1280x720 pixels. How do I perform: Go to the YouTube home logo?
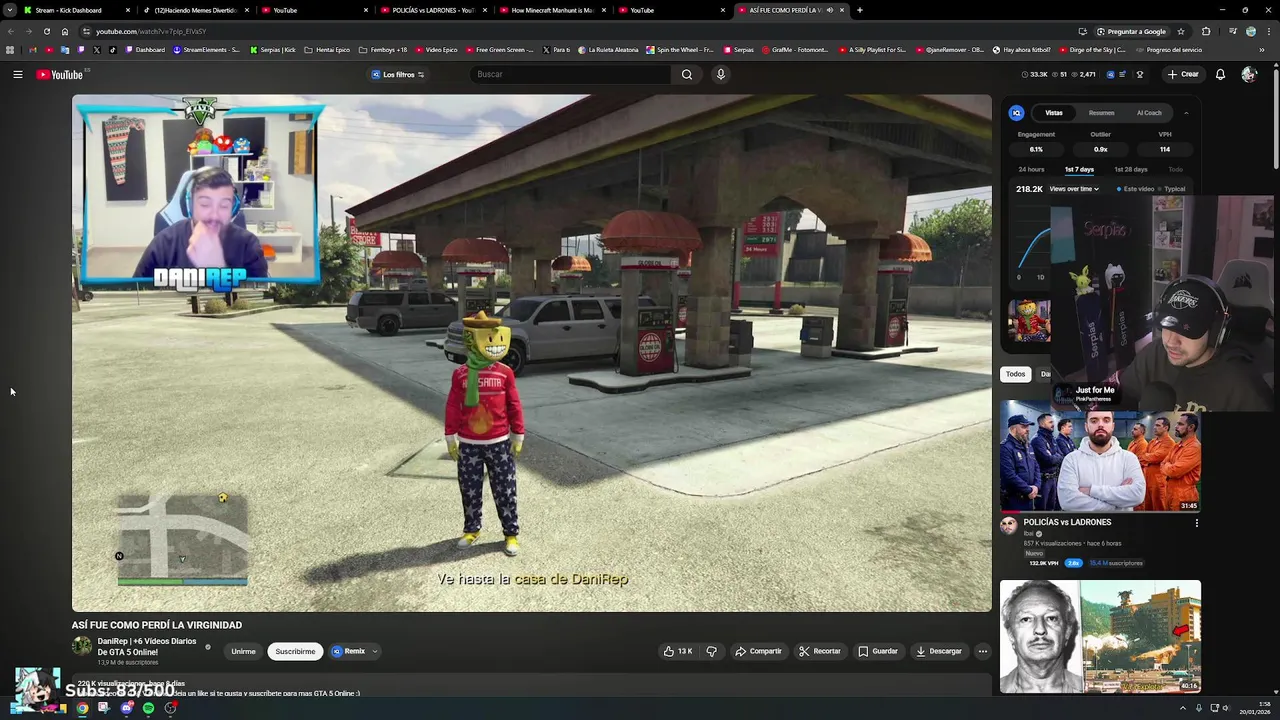click(60, 74)
